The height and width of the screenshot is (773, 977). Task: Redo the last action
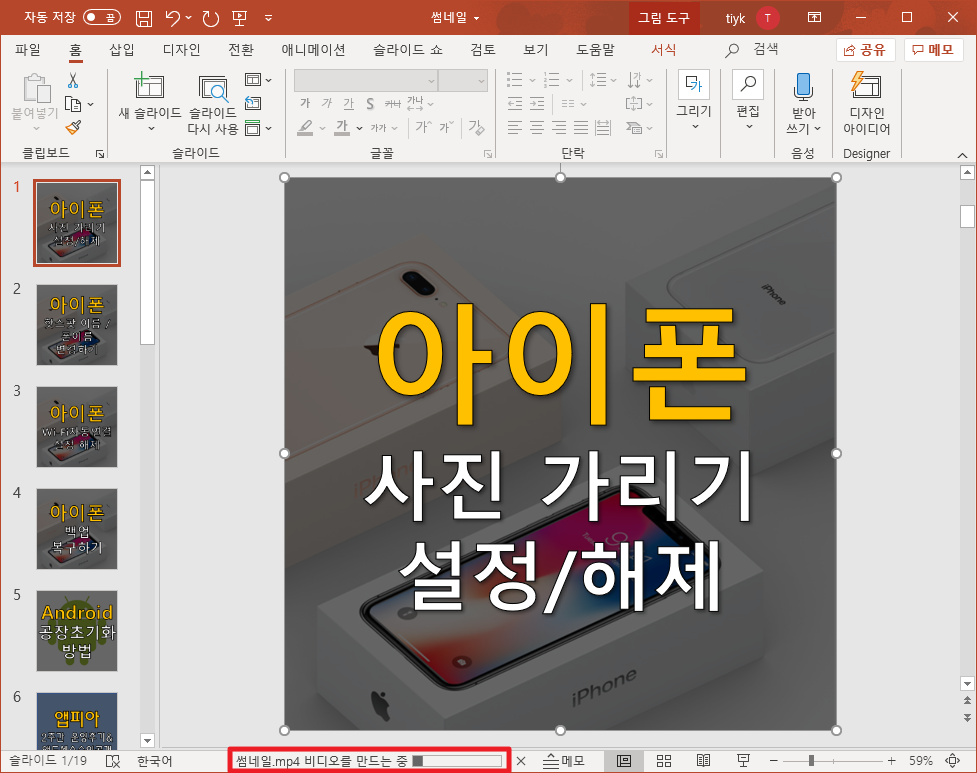(211, 18)
